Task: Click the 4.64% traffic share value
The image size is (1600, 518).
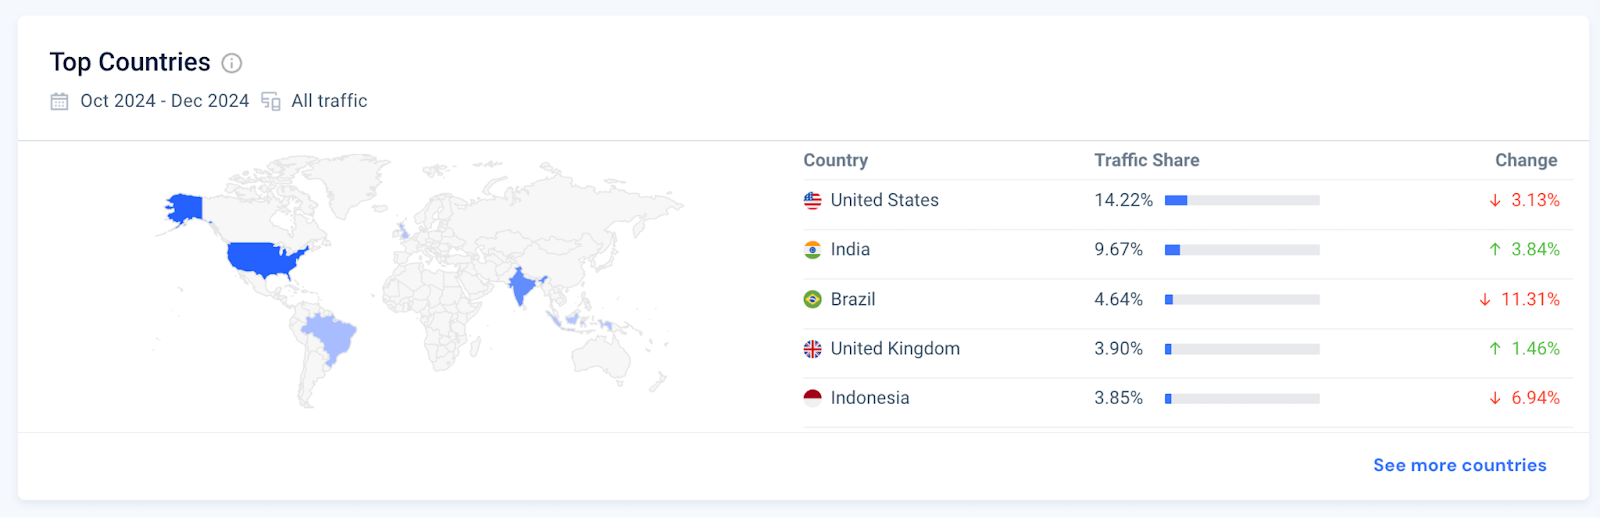Action: coord(1118,299)
